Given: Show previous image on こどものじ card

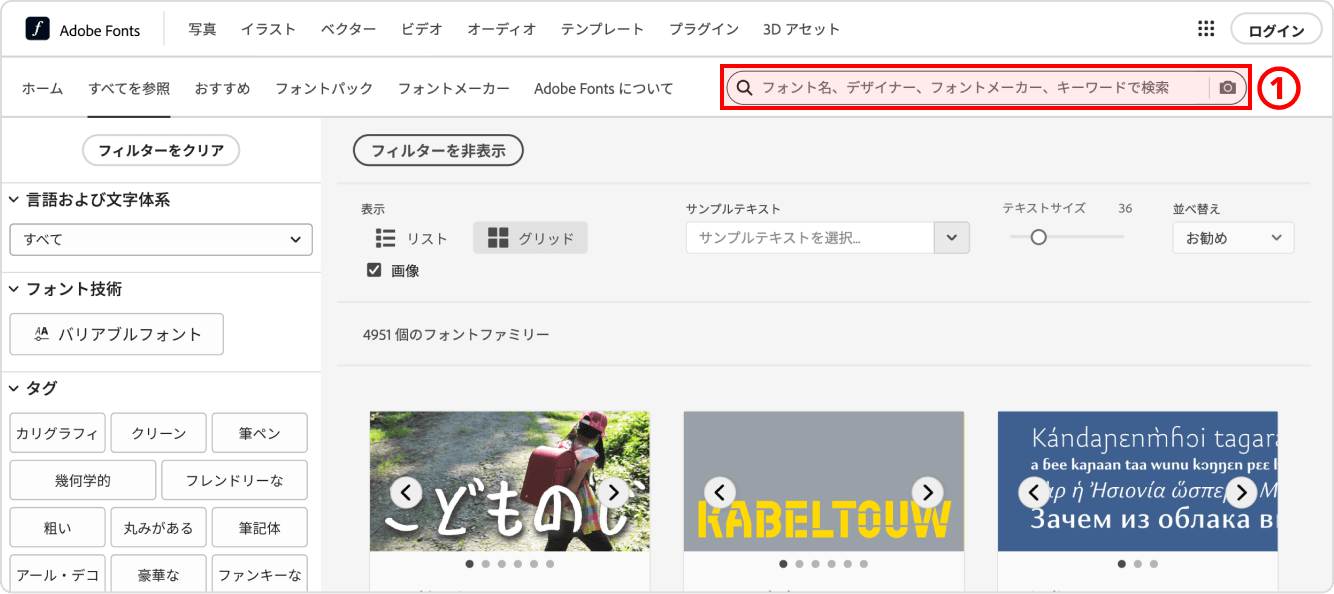Looking at the screenshot, I should pos(405,492).
